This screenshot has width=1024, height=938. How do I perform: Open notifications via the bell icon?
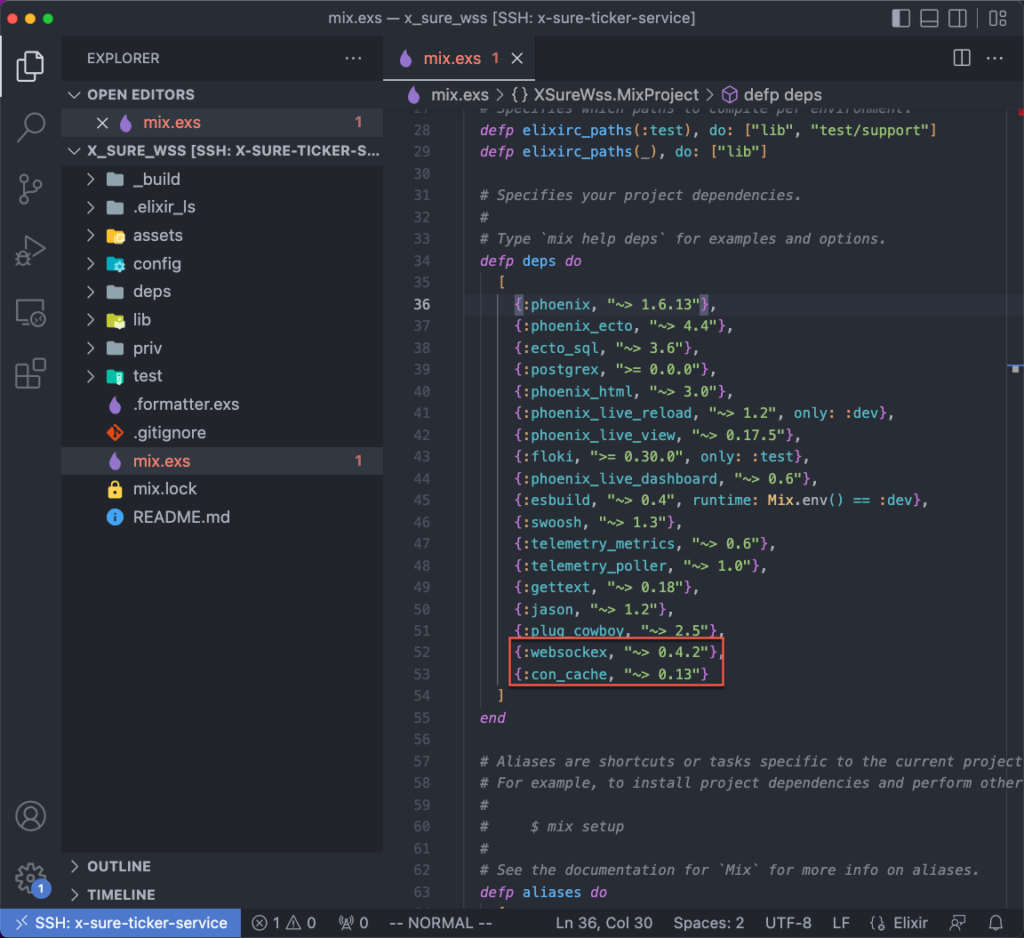[x=994, y=922]
